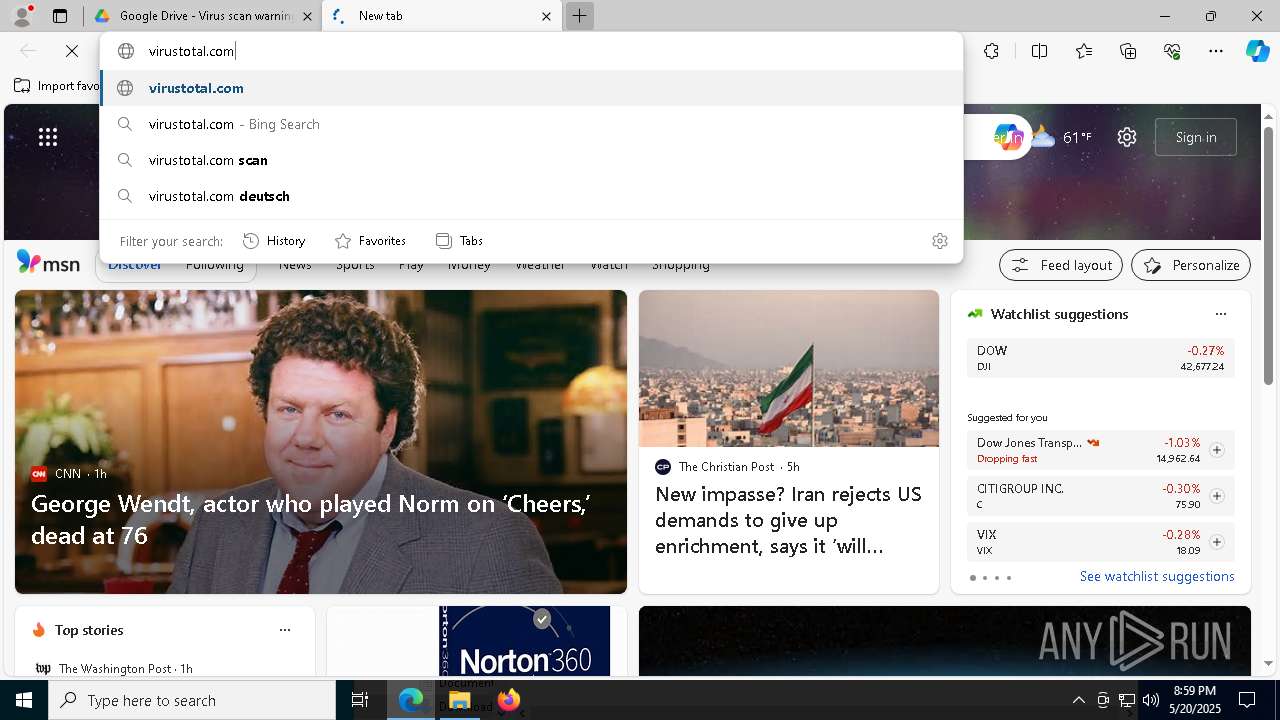
Task: Close the New tab page tab
Action: pos(546,16)
